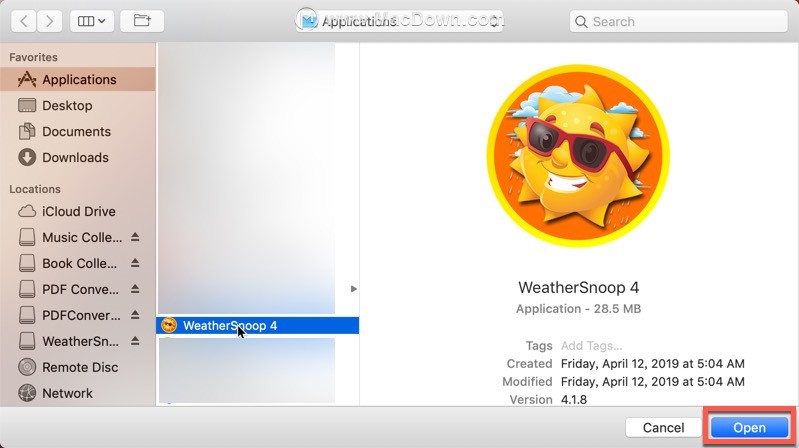Click the Created date value
This screenshot has height=448, width=799.
pos(653,364)
